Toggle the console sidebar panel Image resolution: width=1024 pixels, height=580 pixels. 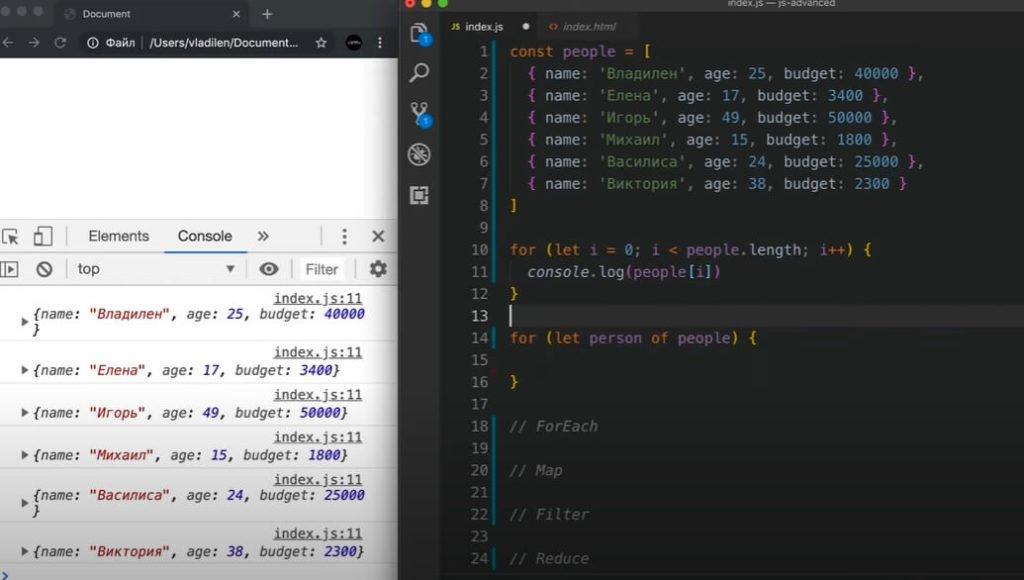[x=9, y=269]
